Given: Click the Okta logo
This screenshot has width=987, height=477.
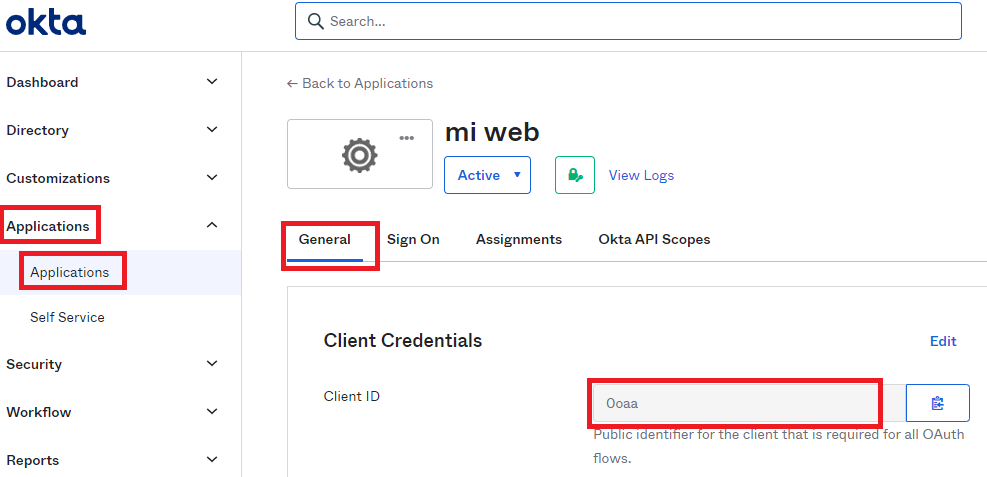Looking at the screenshot, I should coord(46,23).
